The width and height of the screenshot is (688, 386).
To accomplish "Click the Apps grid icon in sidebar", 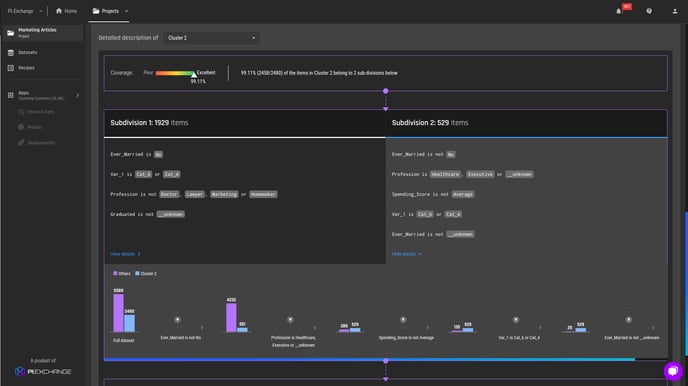I will coord(11,95).
